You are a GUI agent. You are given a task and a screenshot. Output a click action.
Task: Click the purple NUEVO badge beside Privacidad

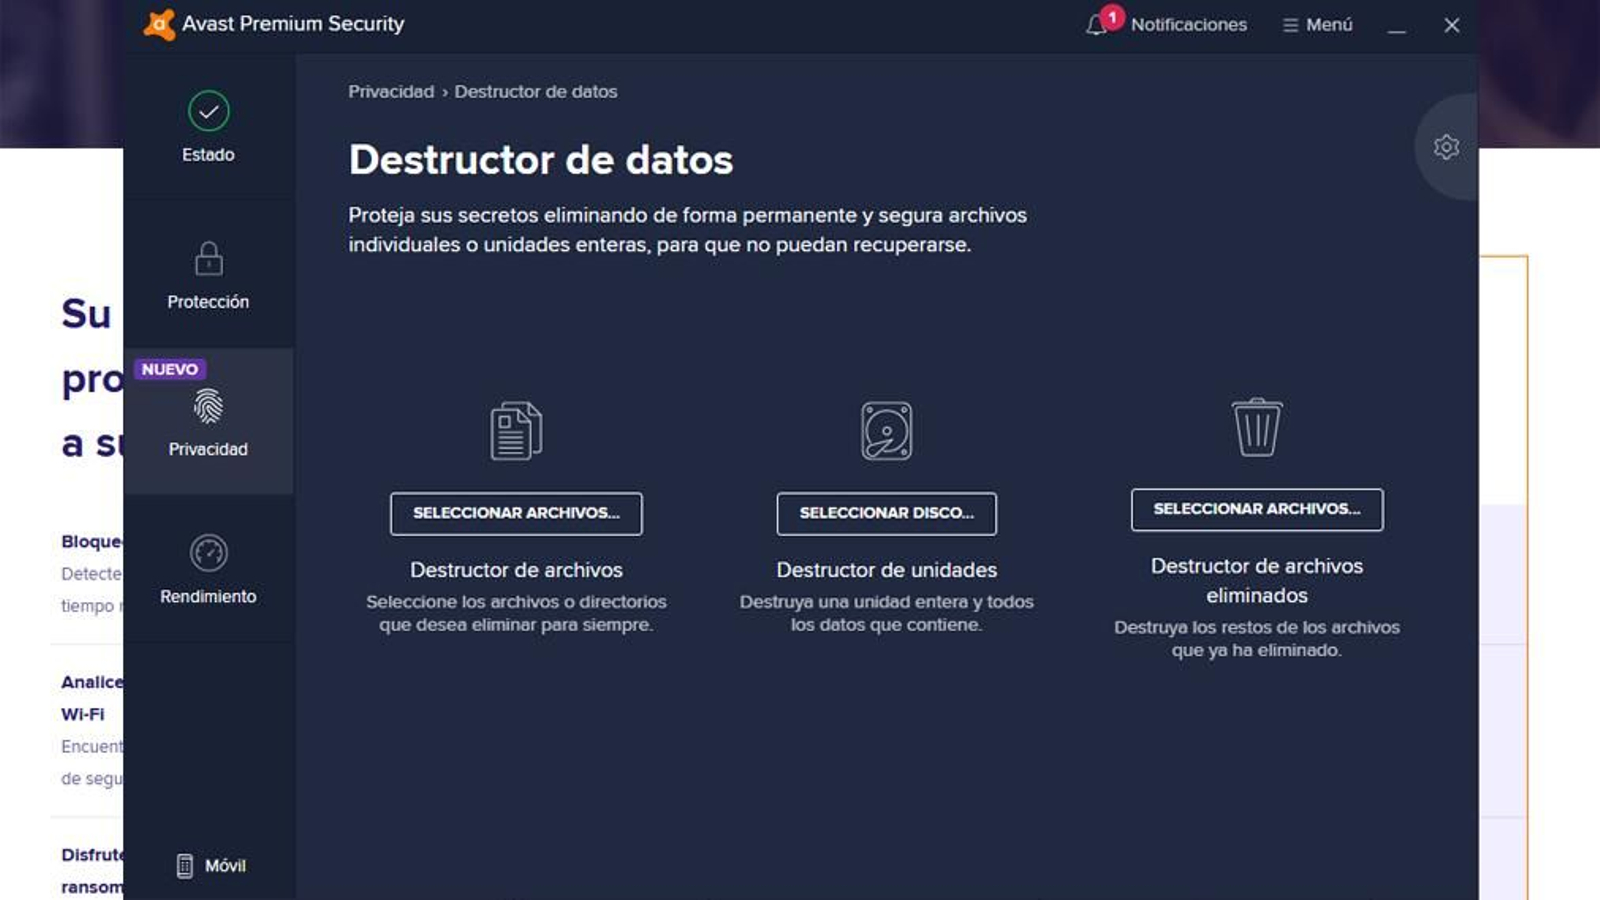169,369
